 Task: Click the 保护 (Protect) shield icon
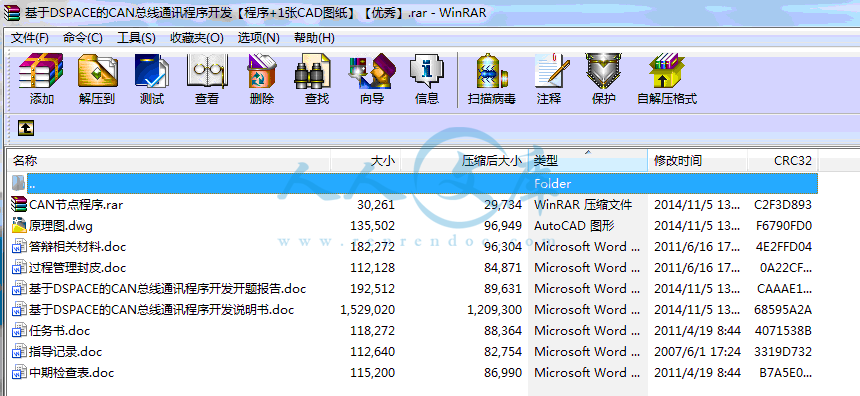pyautogui.click(x=603, y=71)
